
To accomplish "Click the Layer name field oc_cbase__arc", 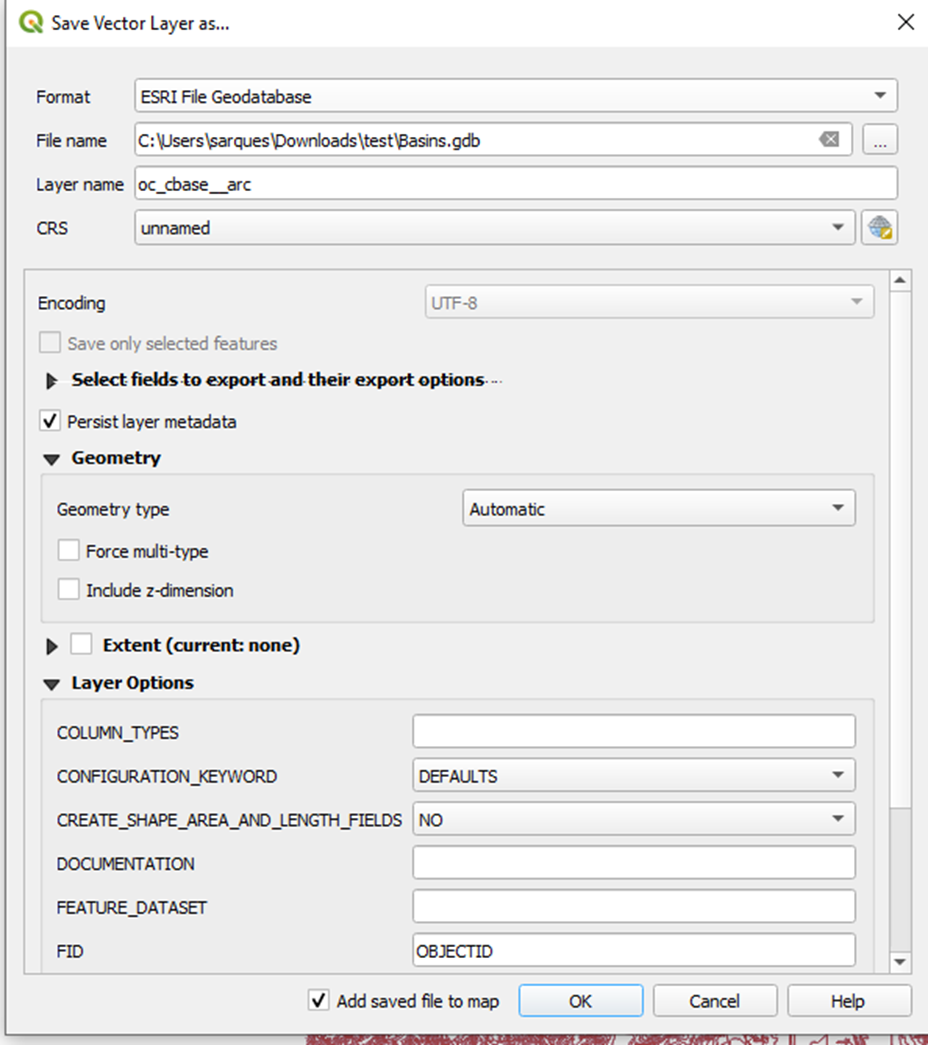I will pos(516,183).
